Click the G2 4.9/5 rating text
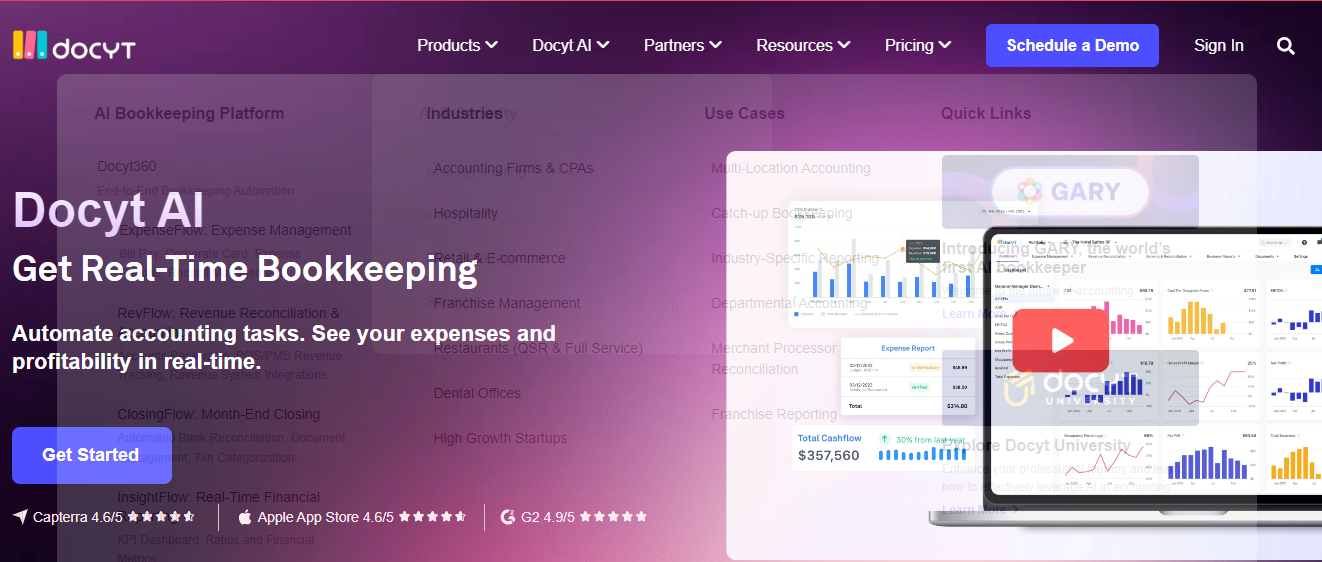 (548, 517)
